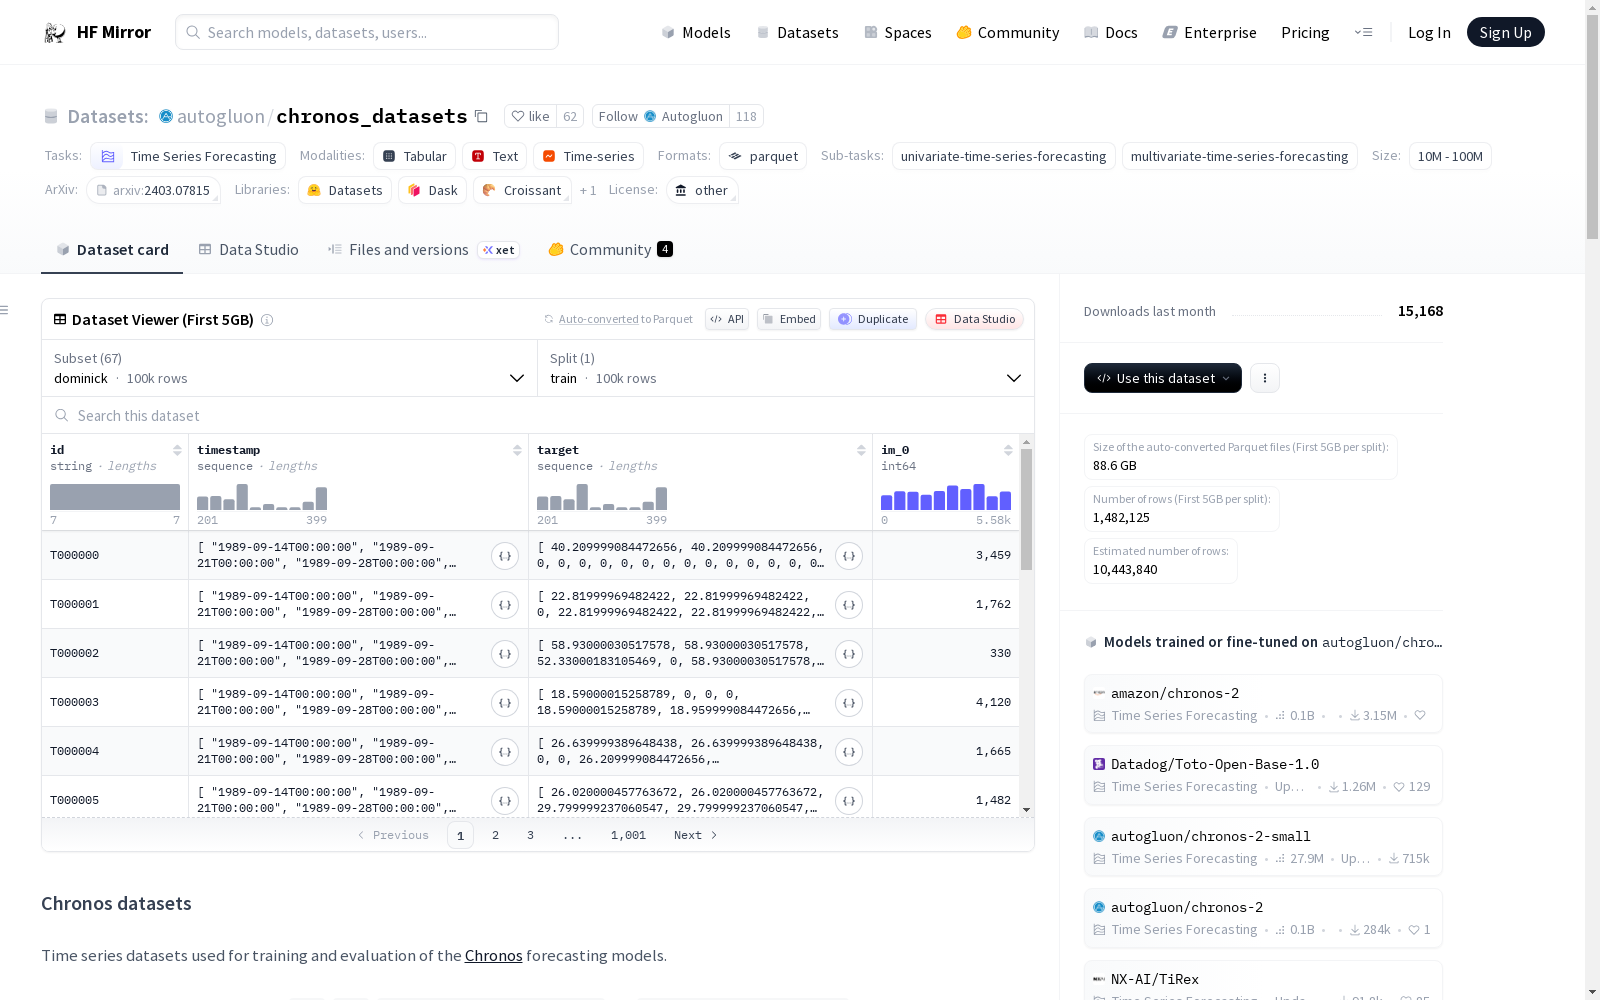Open the Files and versions tab
1600x1000 pixels.
pos(422,250)
